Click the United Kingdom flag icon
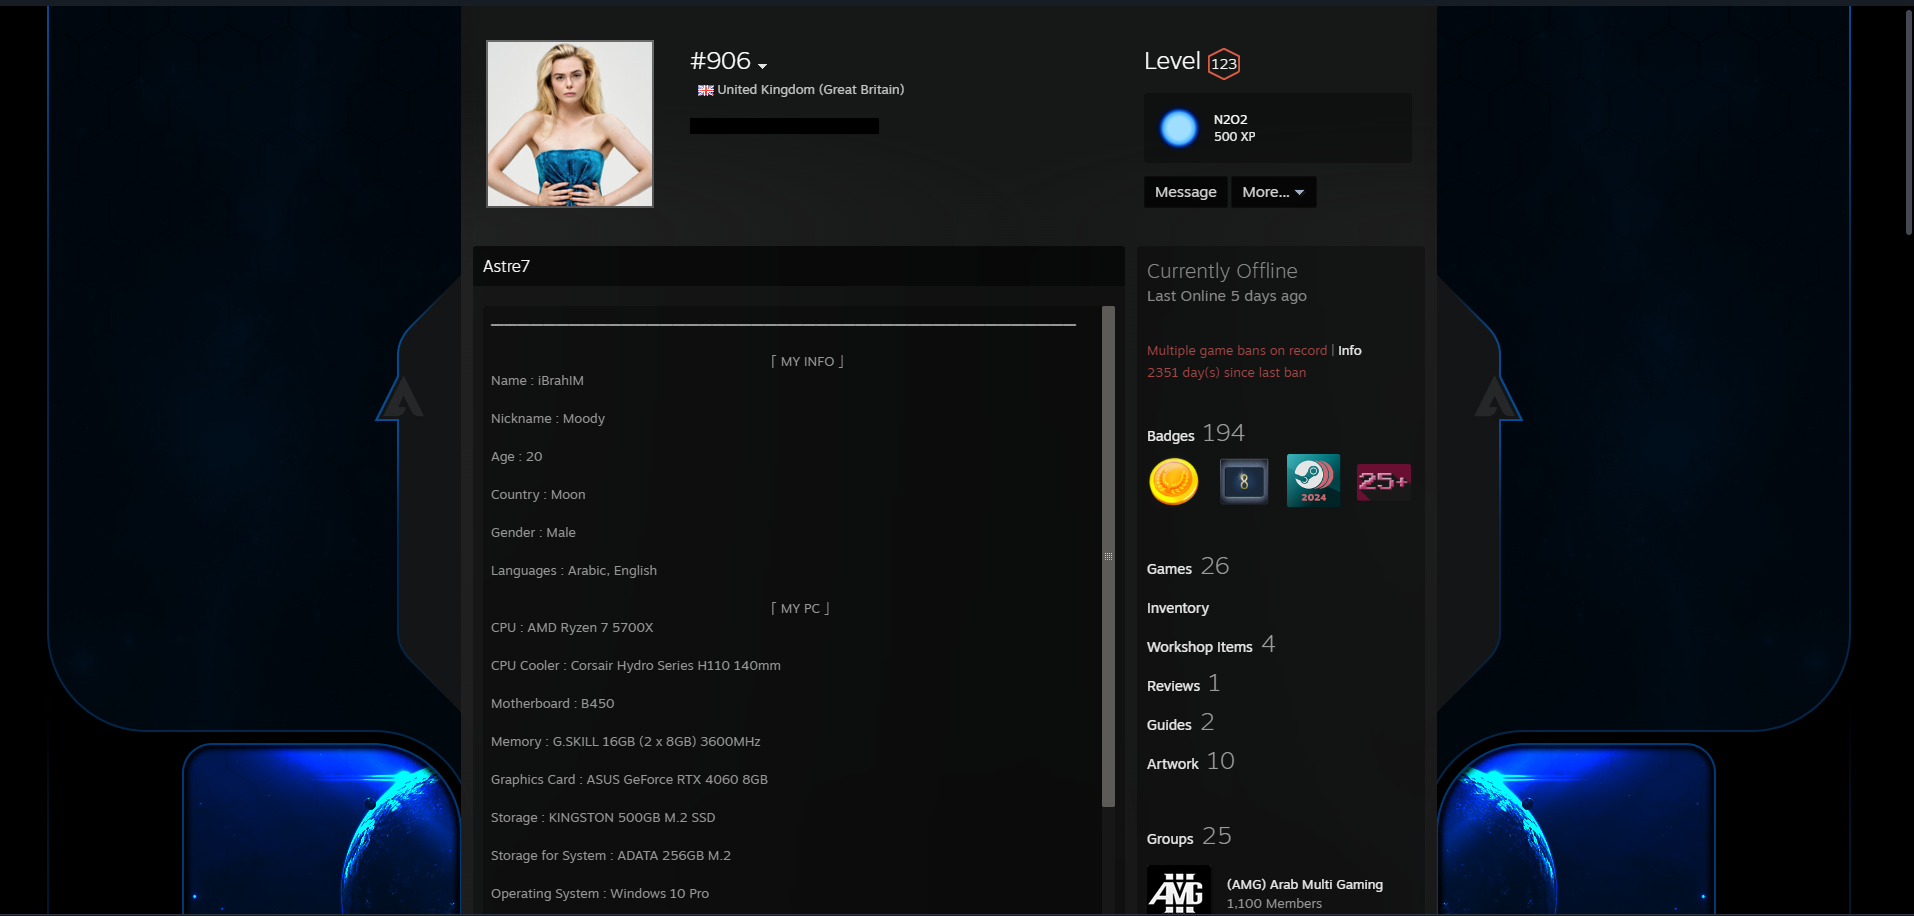The image size is (1914, 916). [x=706, y=90]
